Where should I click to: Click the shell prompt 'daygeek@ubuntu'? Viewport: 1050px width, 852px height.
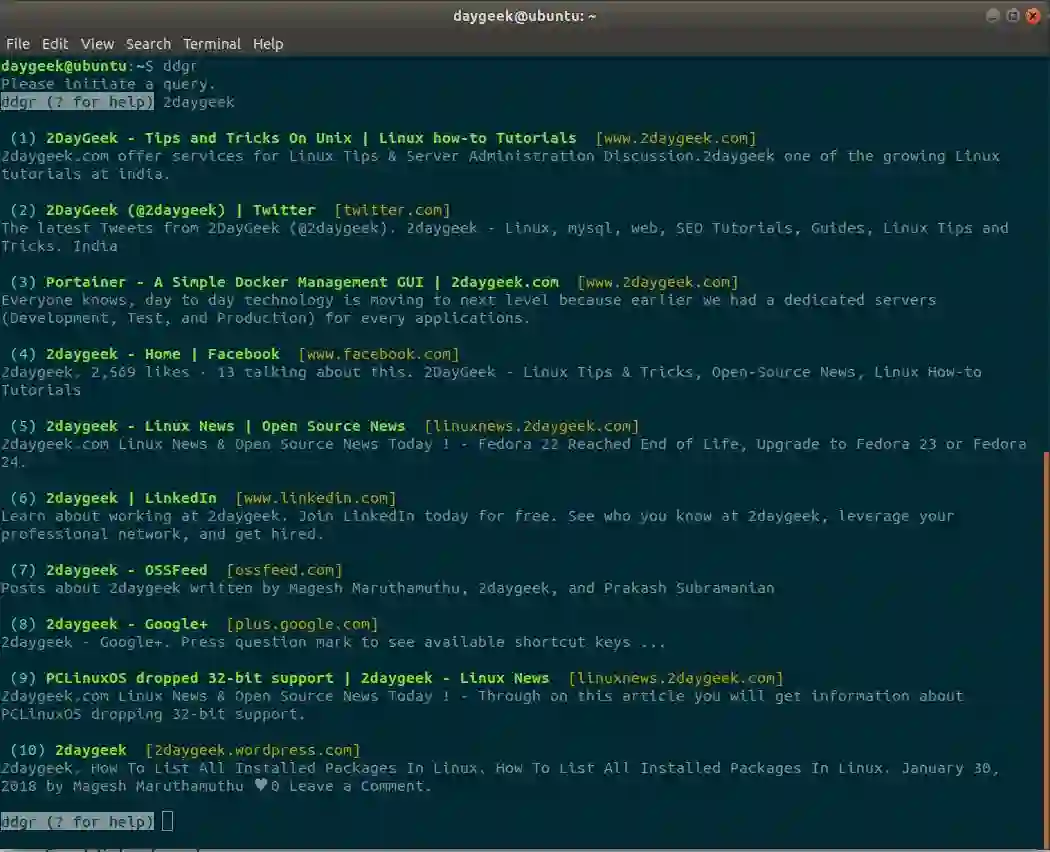[x=64, y=66]
